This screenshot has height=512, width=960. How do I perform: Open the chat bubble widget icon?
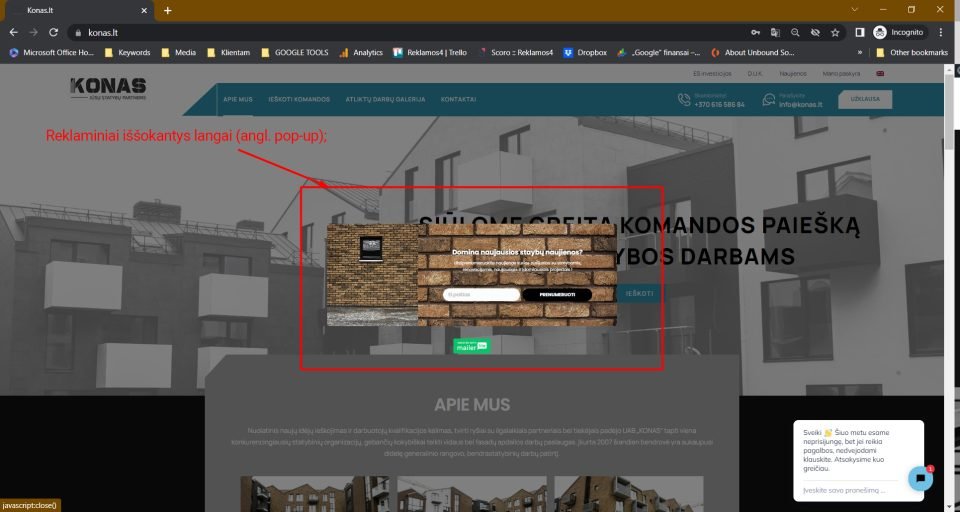tap(919, 478)
